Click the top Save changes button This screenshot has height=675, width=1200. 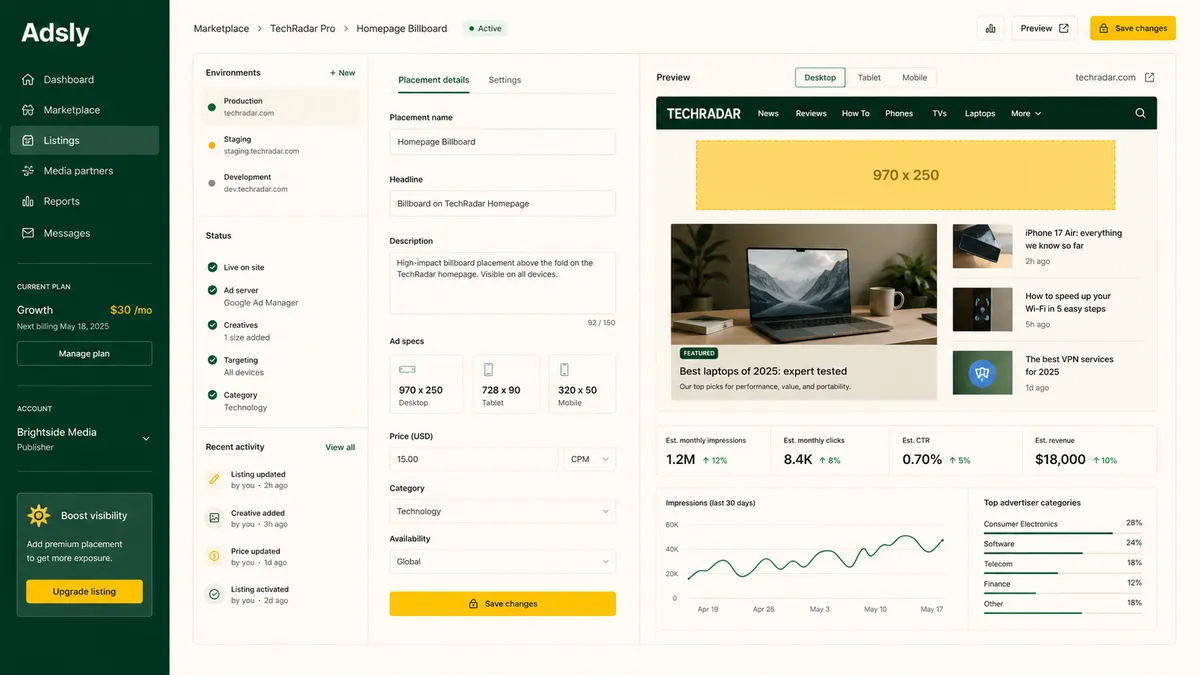pyautogui.click(x=1133, y=28)
